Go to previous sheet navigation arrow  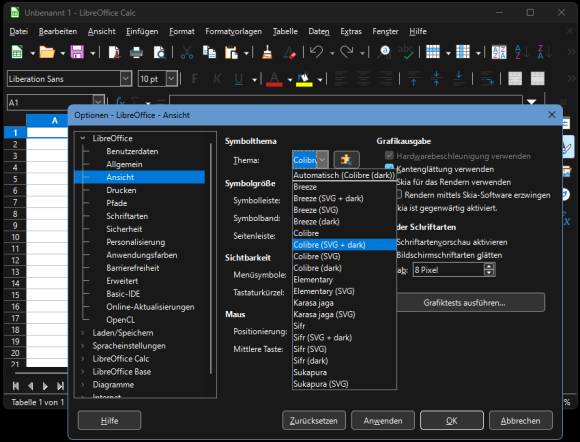30,386
